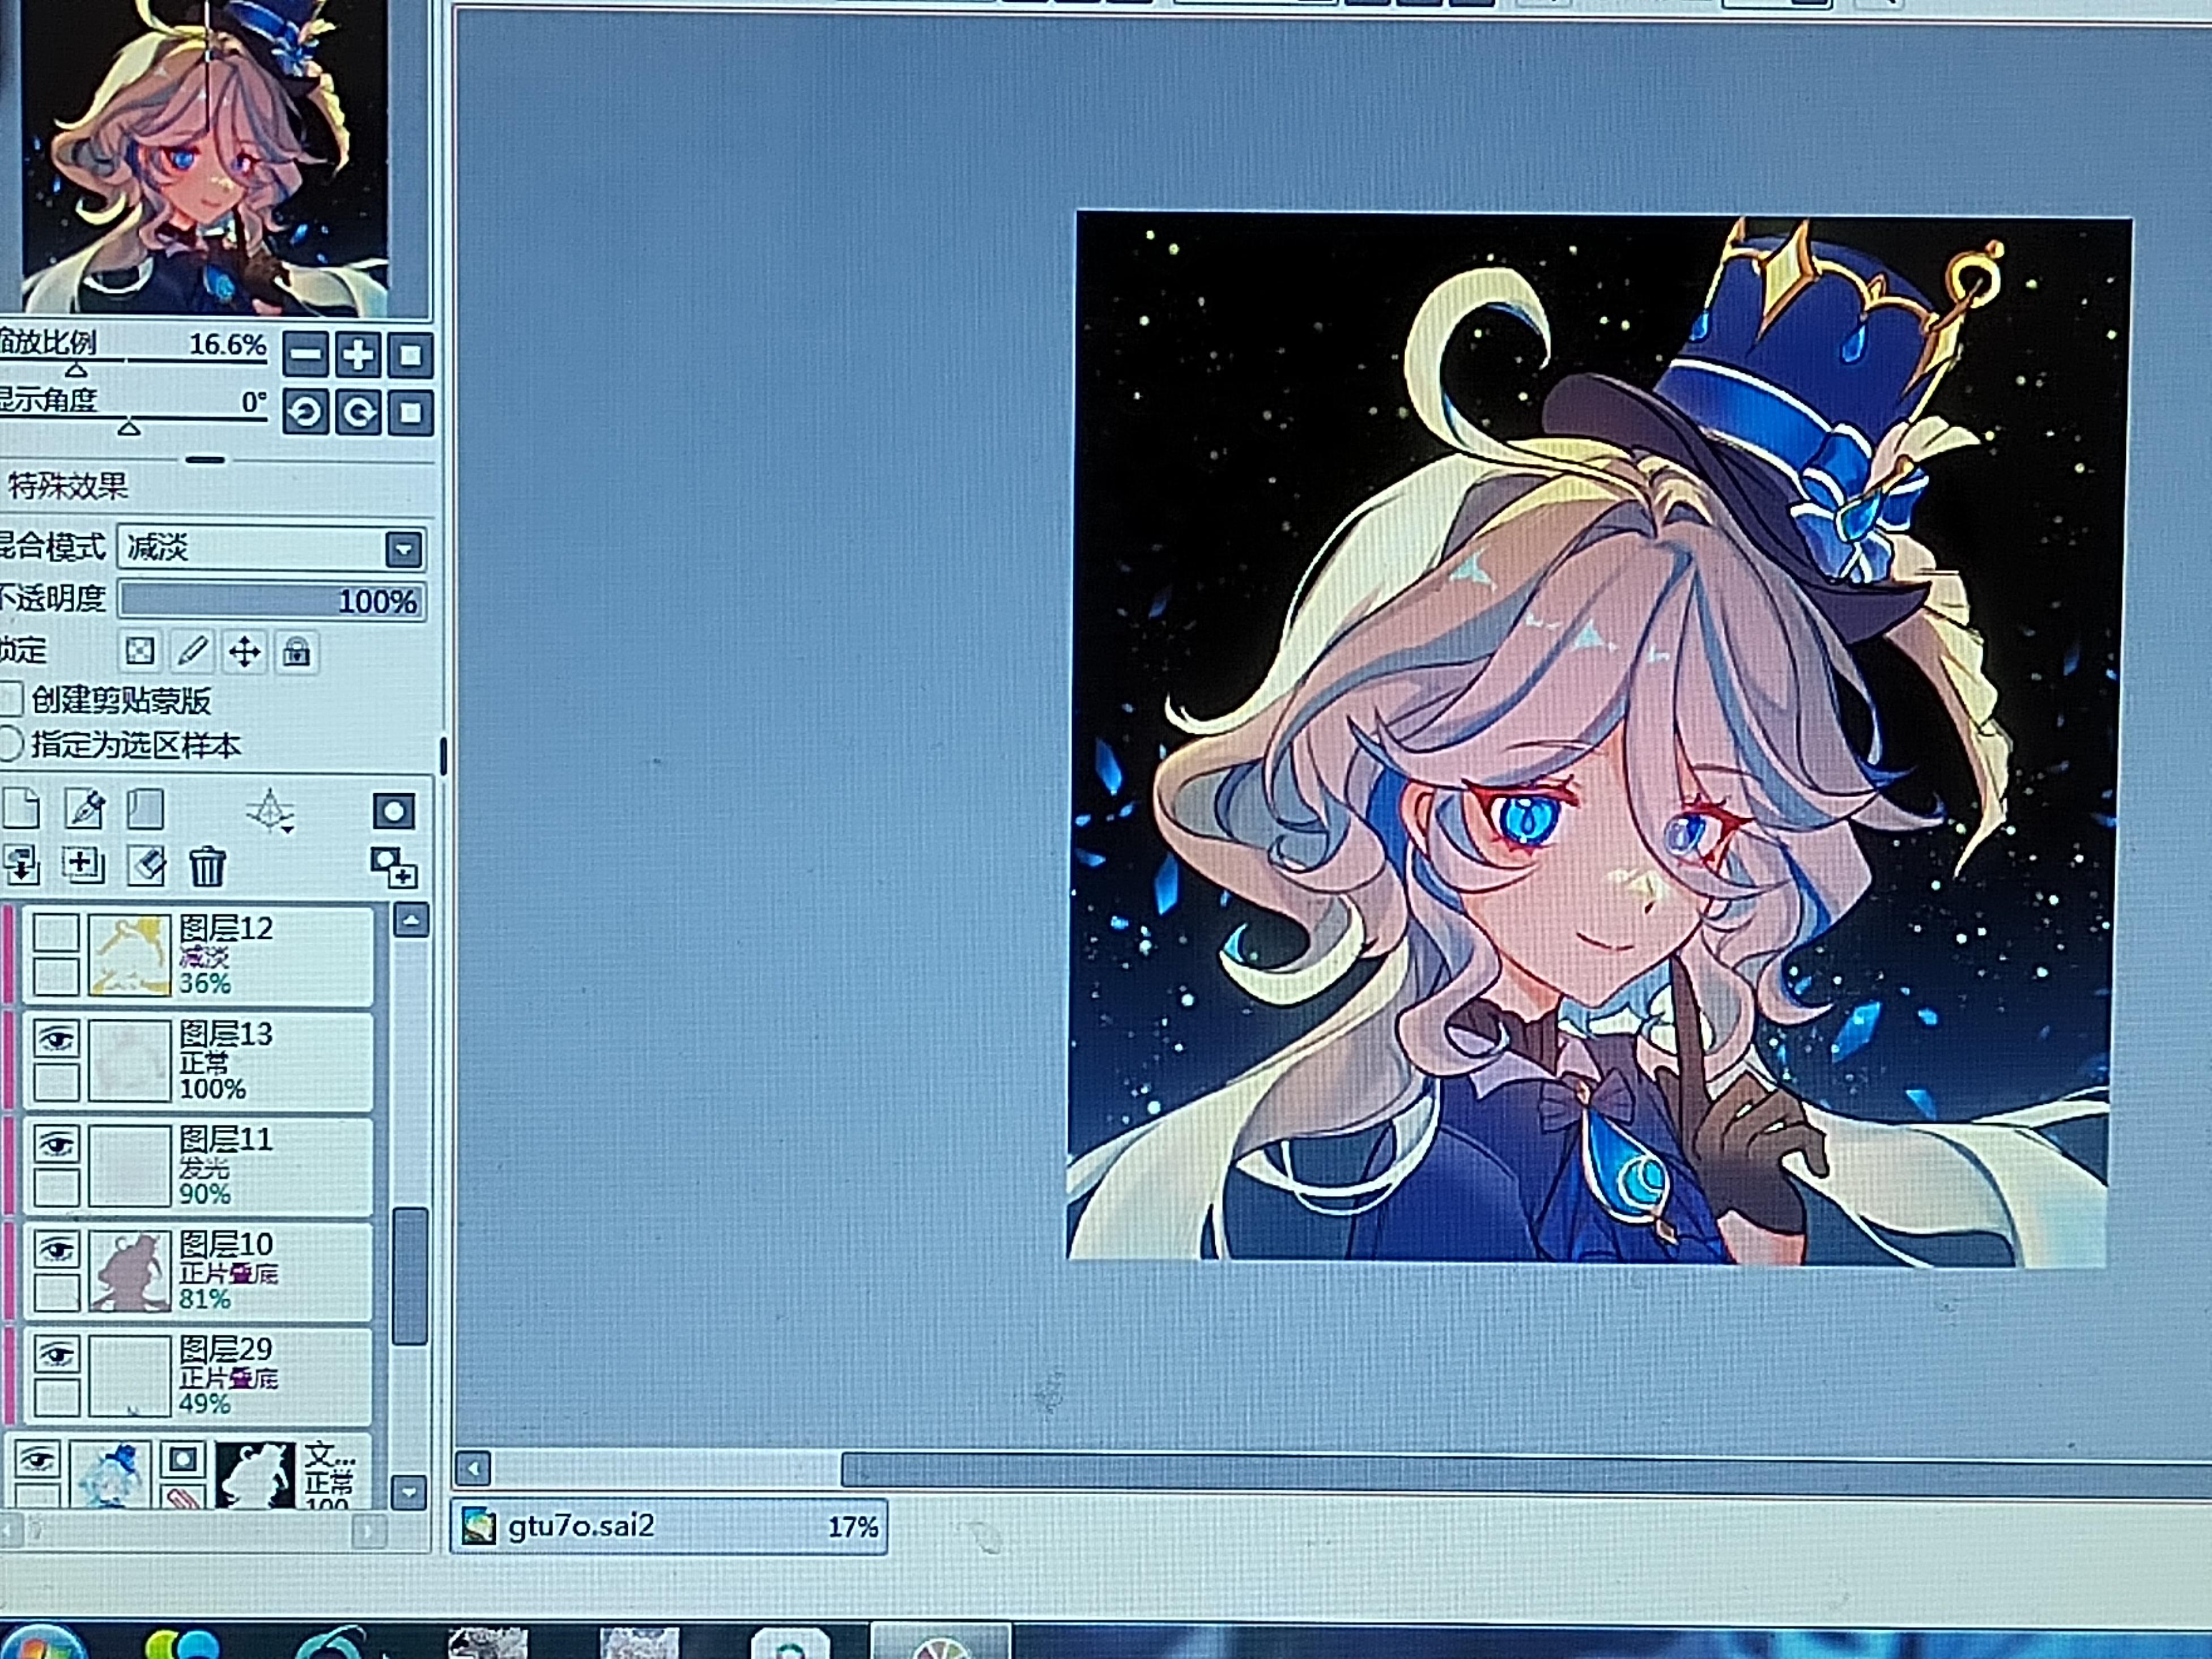Click the green and blue taskbar icon
This screenshot has height=1659, width=2212.
click(x=182, y=1644)
